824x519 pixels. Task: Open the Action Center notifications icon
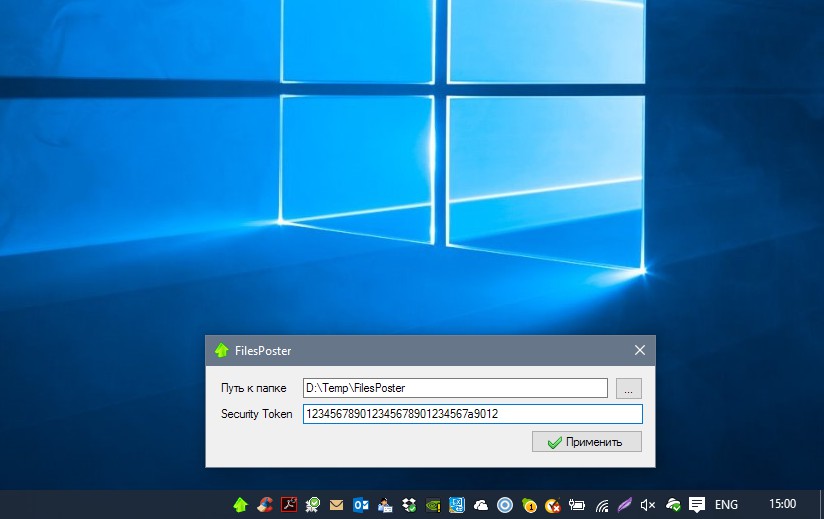pyautogui.click(x=697, y=505)
